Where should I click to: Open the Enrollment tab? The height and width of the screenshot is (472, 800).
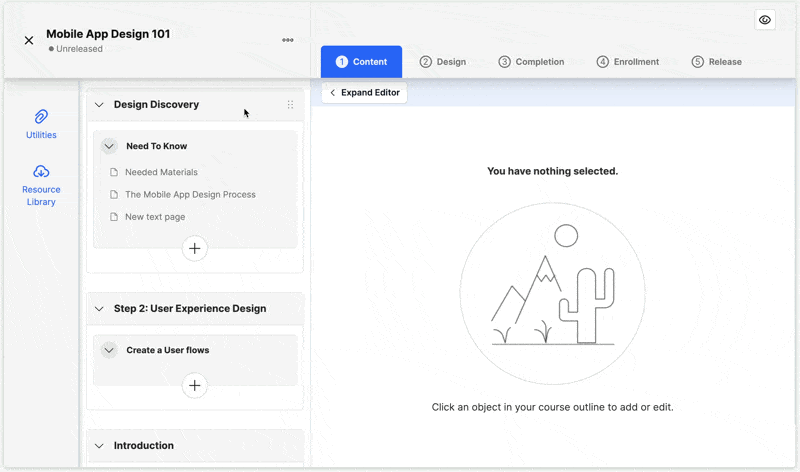[628, 62]
